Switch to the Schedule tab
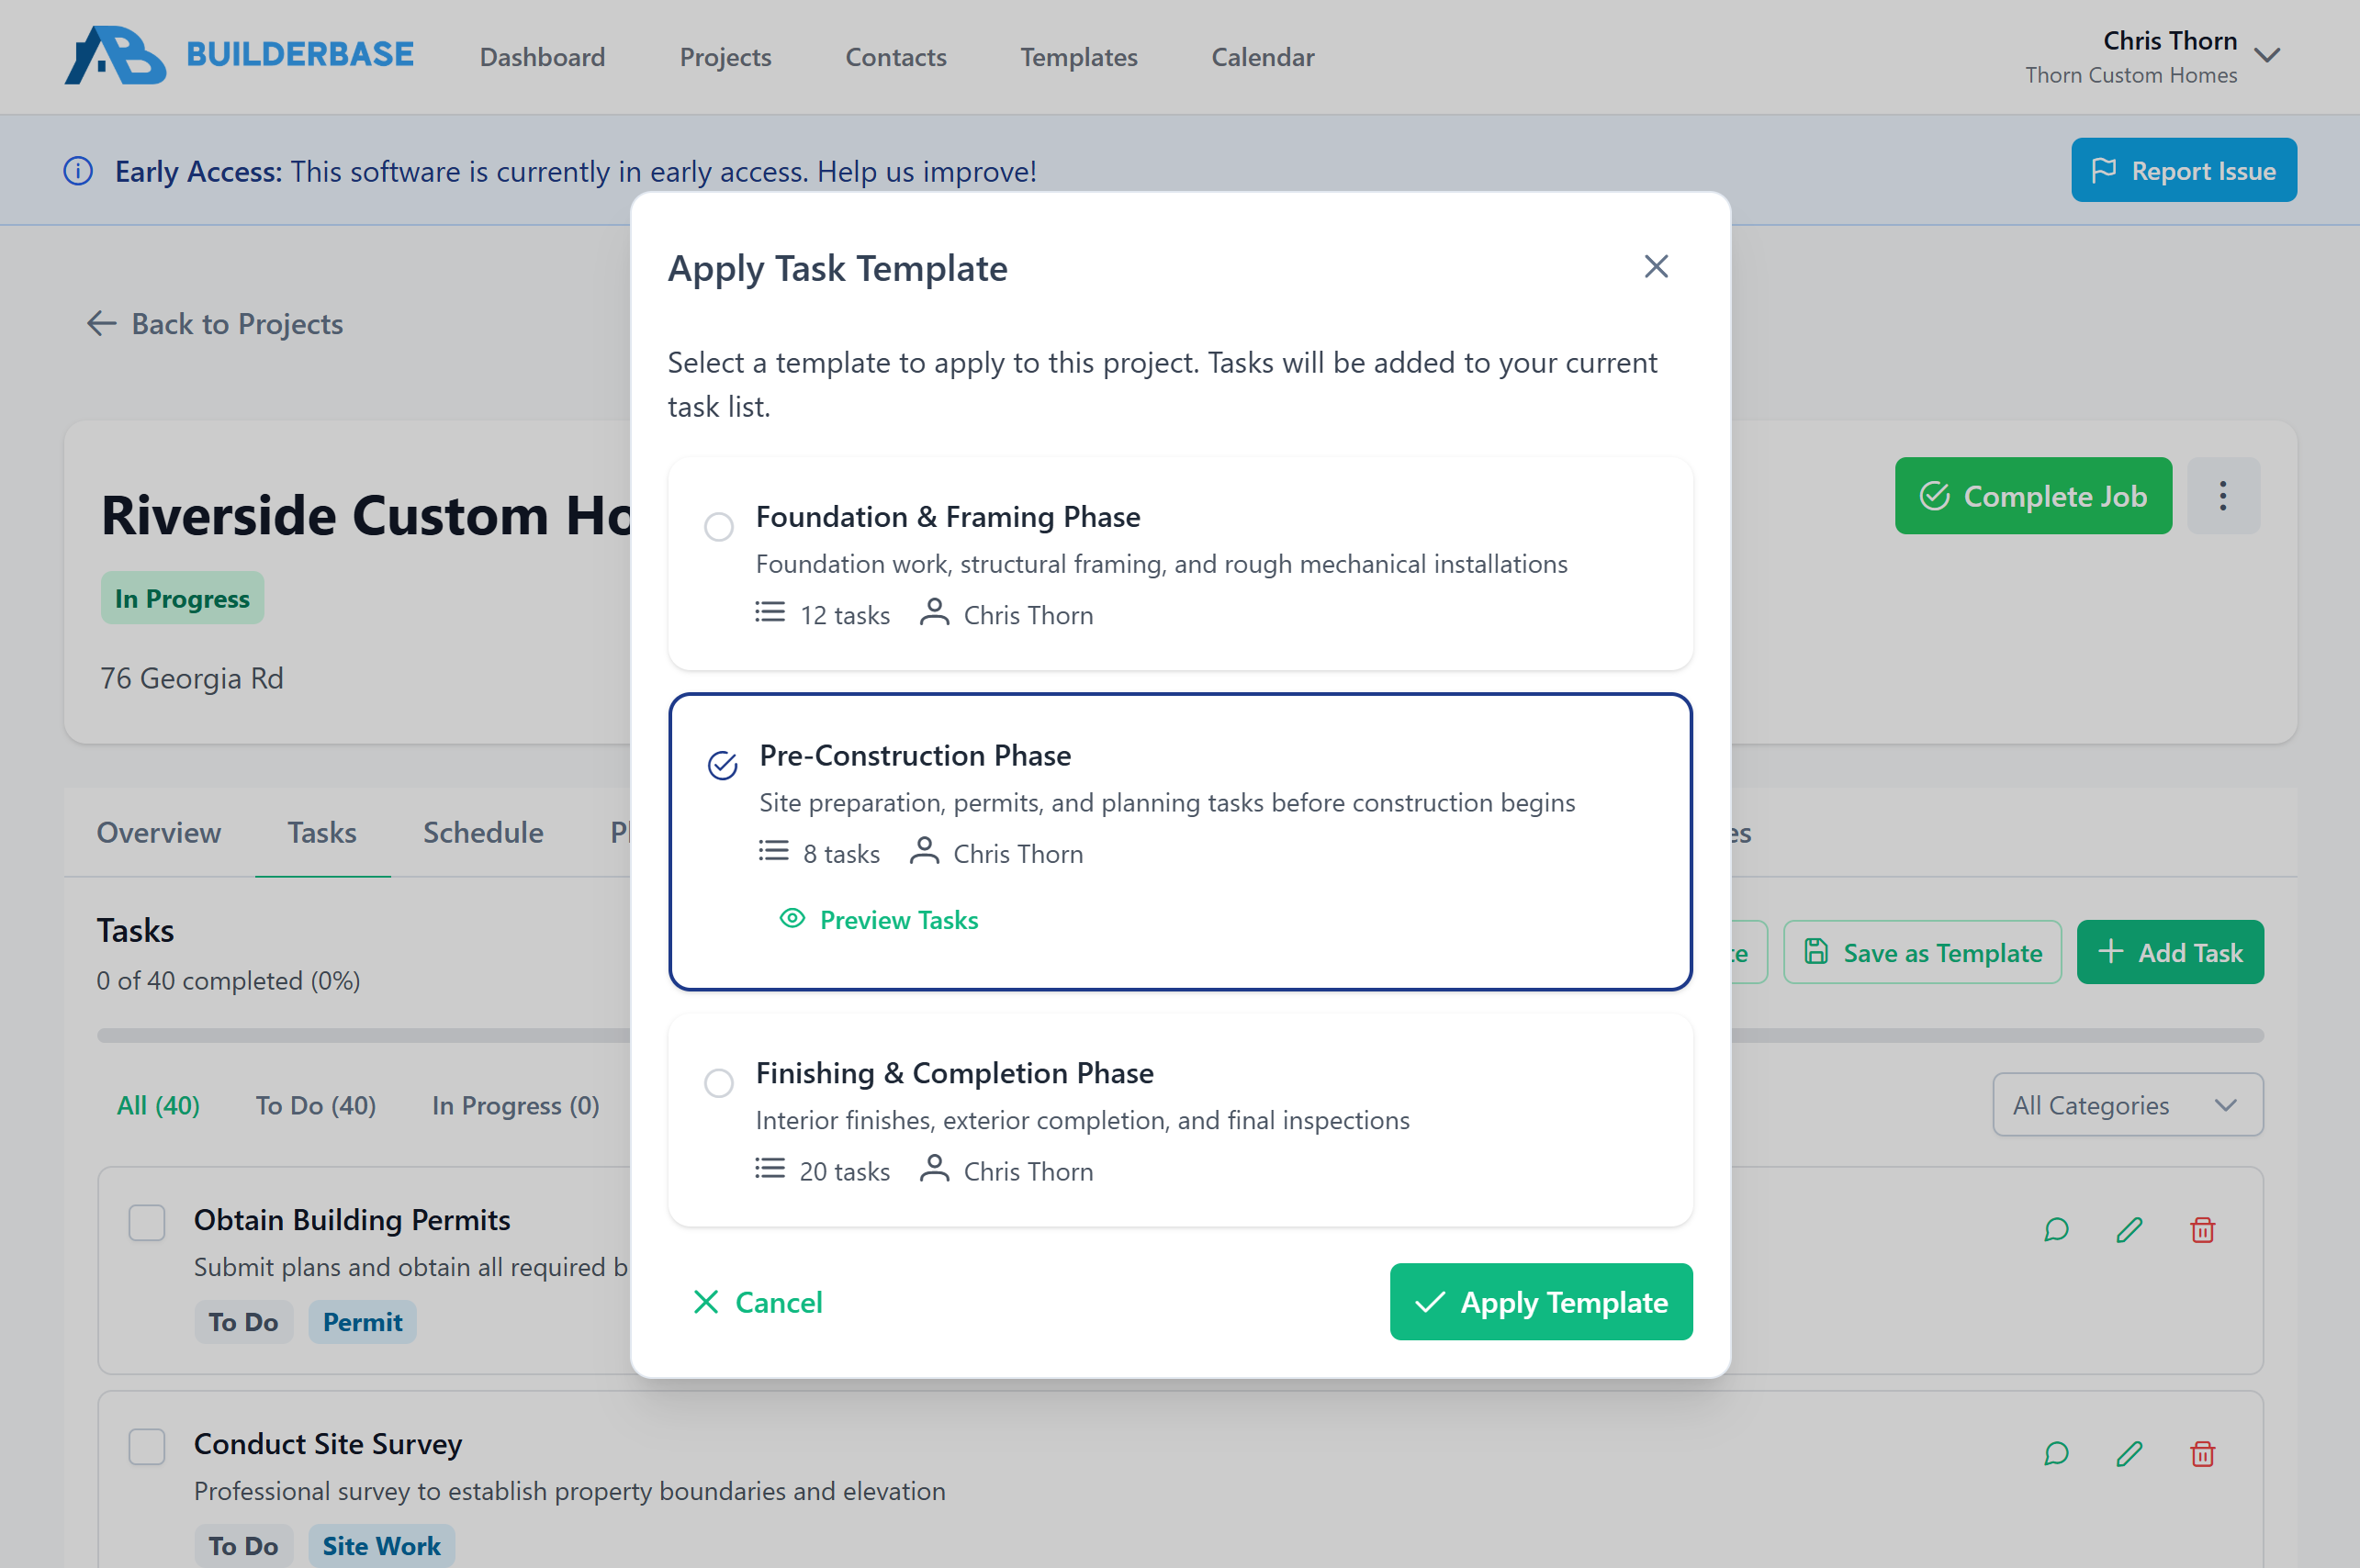Viewport: 2360px width, 1568px height. pos(483,832)
